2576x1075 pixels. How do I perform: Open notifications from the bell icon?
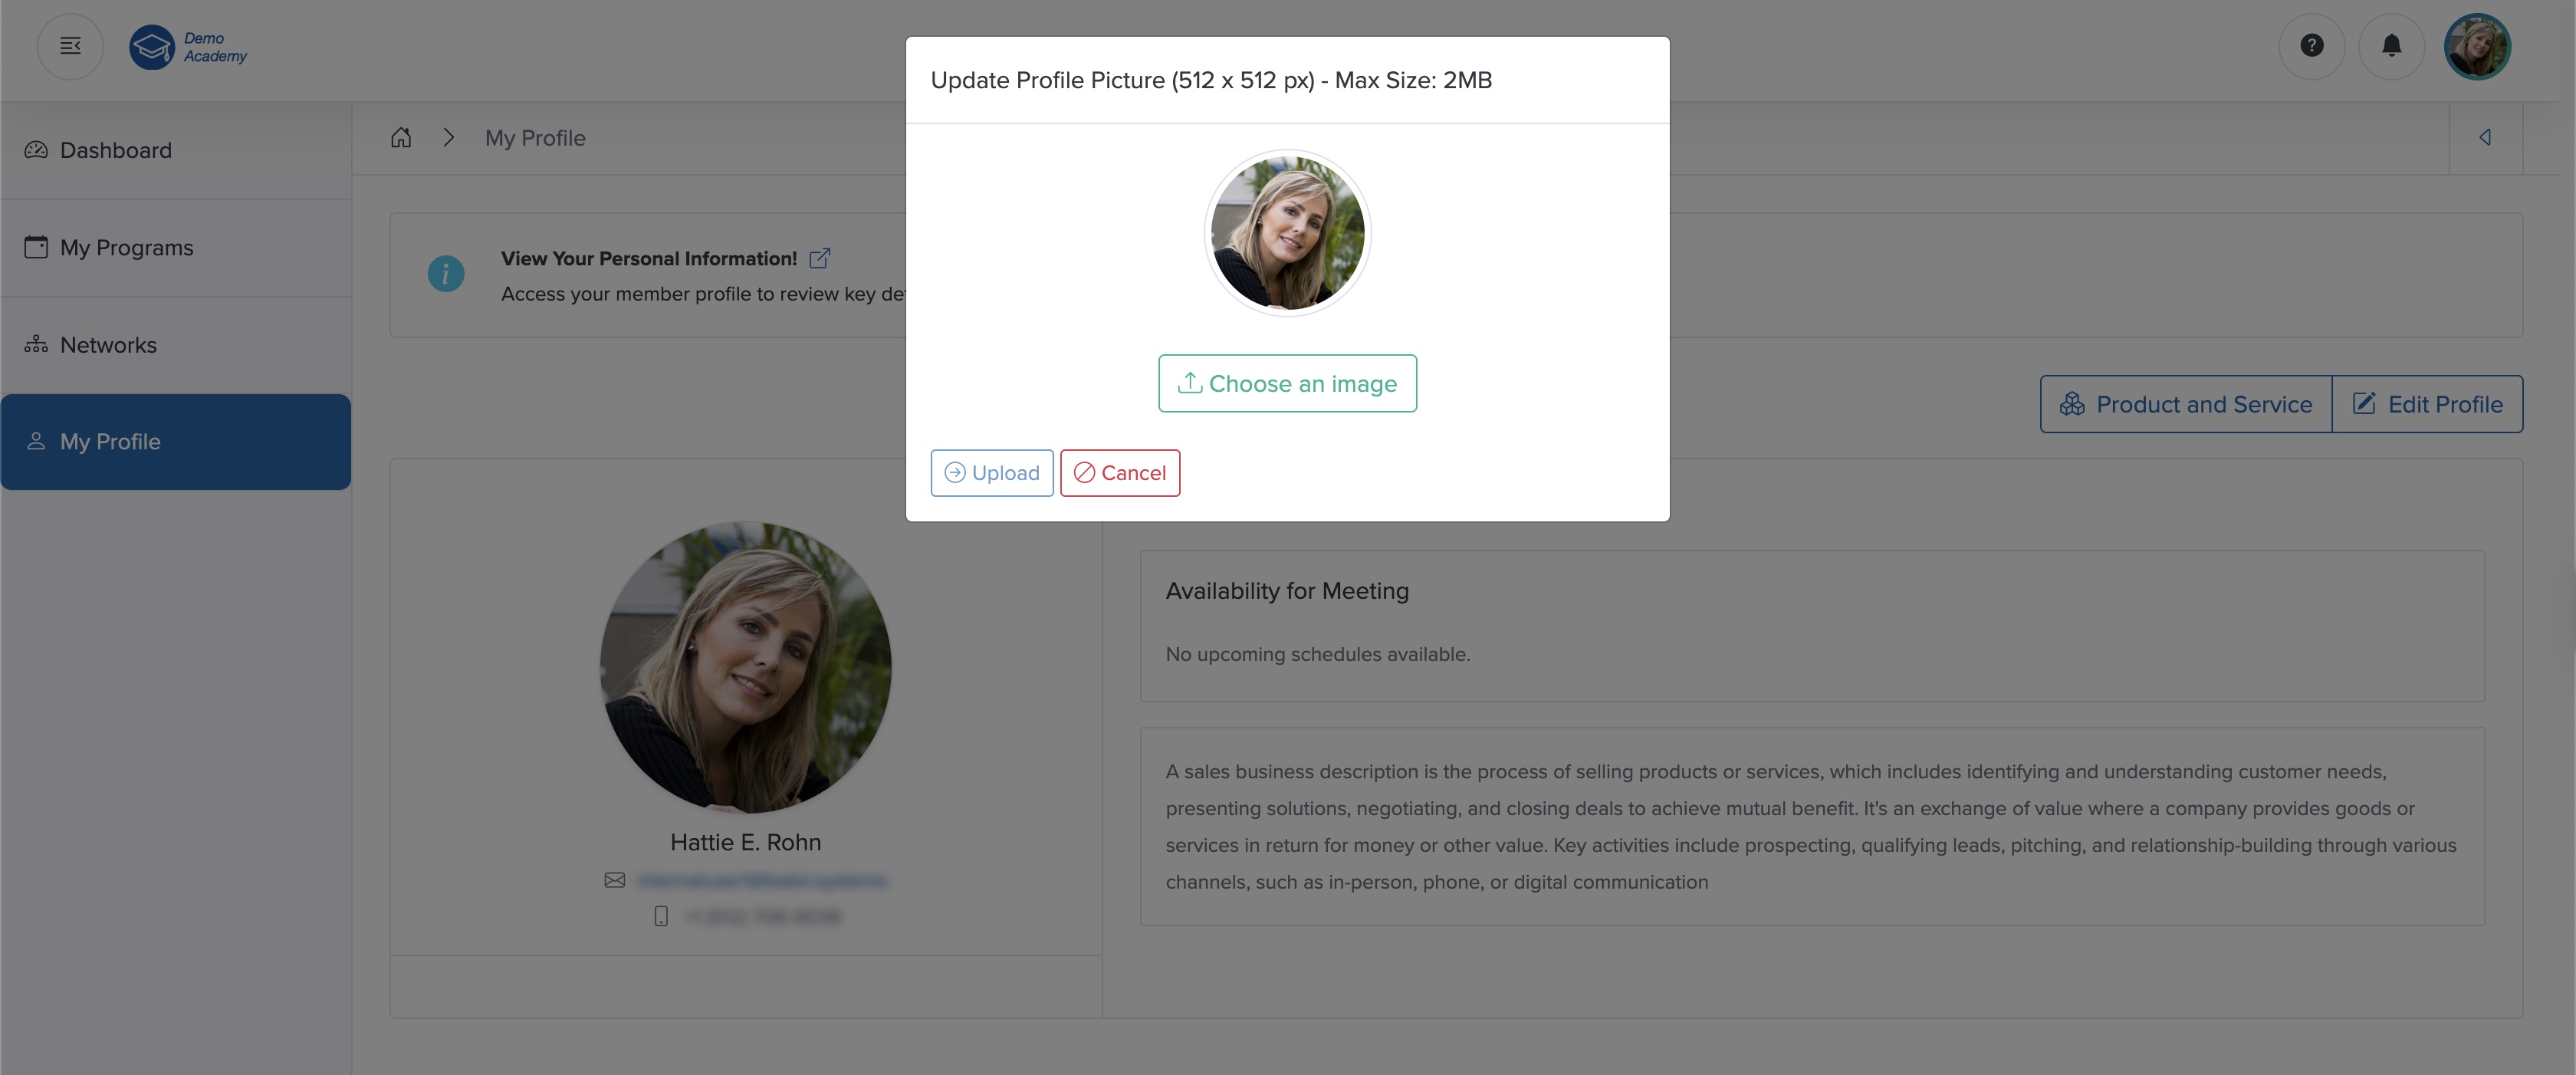pyautogui.click(x=2392, y=46)
